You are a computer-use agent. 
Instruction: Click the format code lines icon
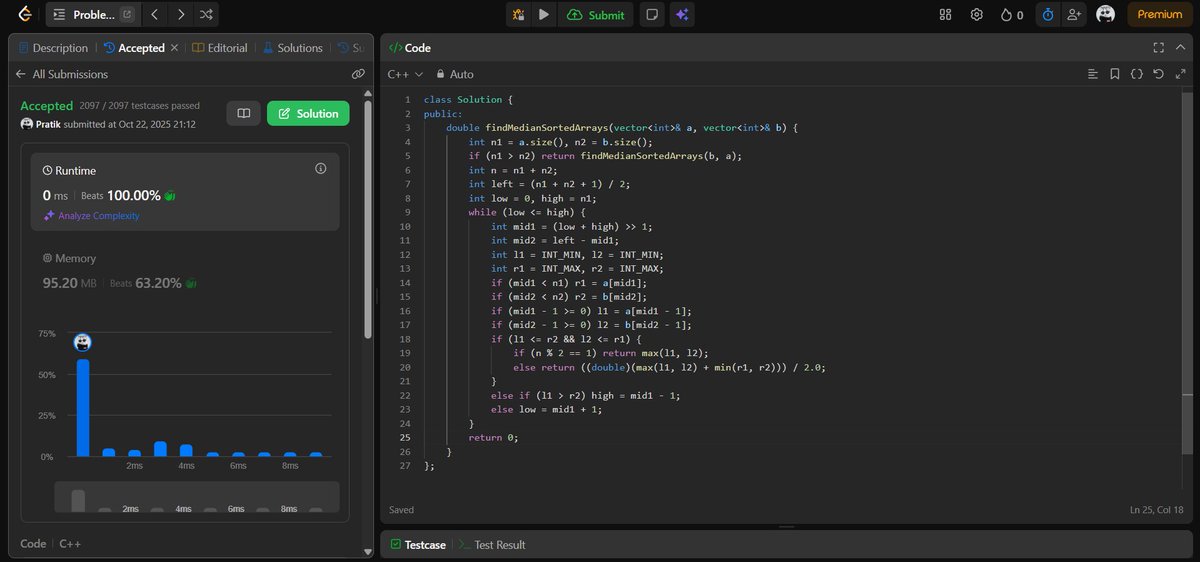coord(1093,74)
